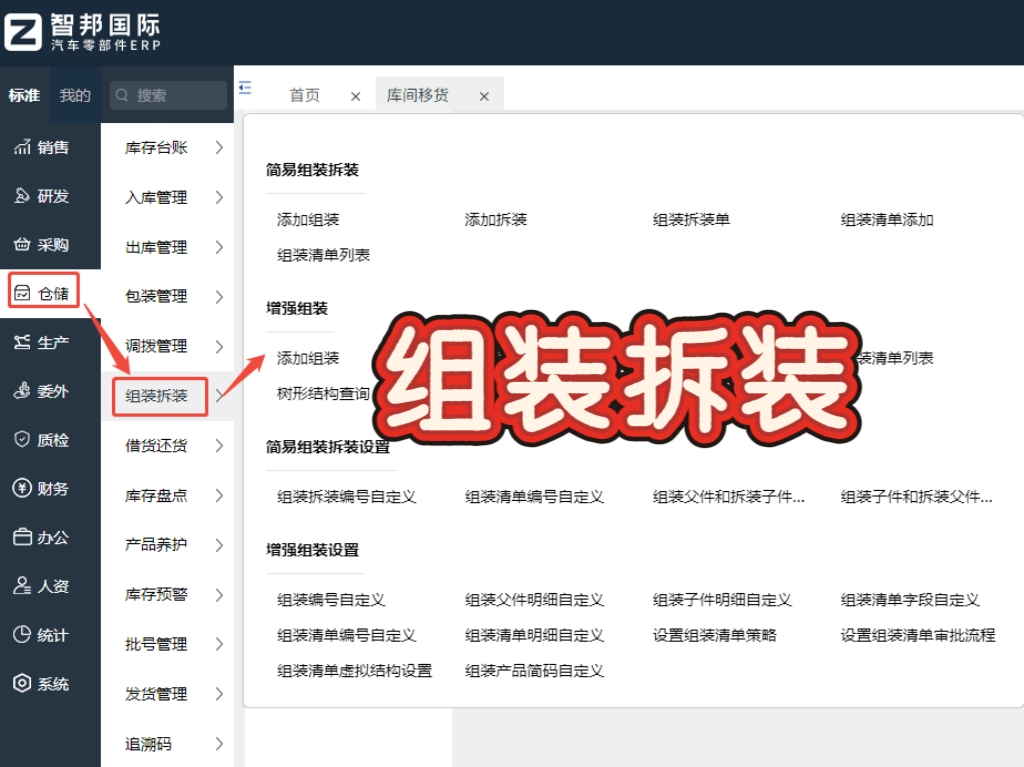The width and height of the screenshot is (1024, 767).
Task: Open the 批号管理 menu item
Action: click(x=157, y=644)
